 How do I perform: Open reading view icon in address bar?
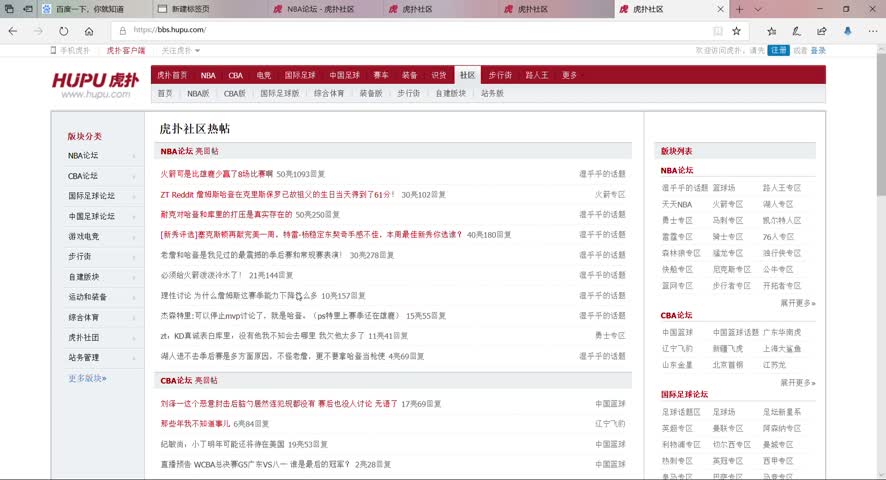point(718,31)
